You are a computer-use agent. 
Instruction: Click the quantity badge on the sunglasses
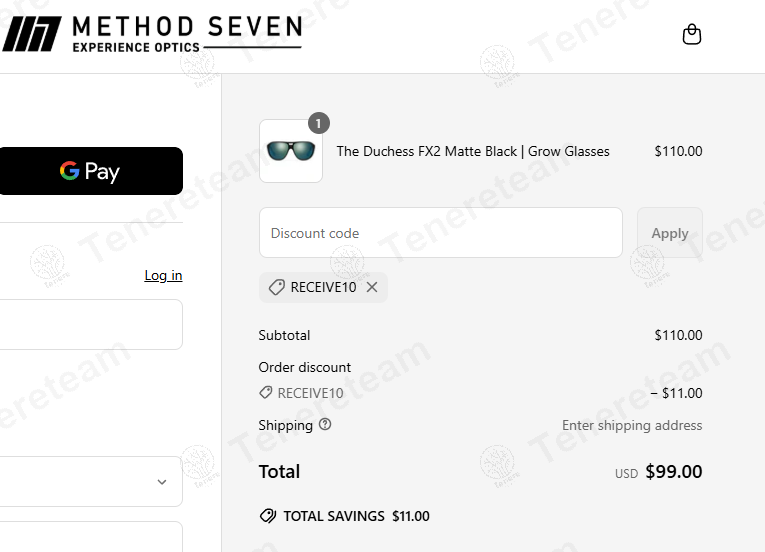pos(318,123)
